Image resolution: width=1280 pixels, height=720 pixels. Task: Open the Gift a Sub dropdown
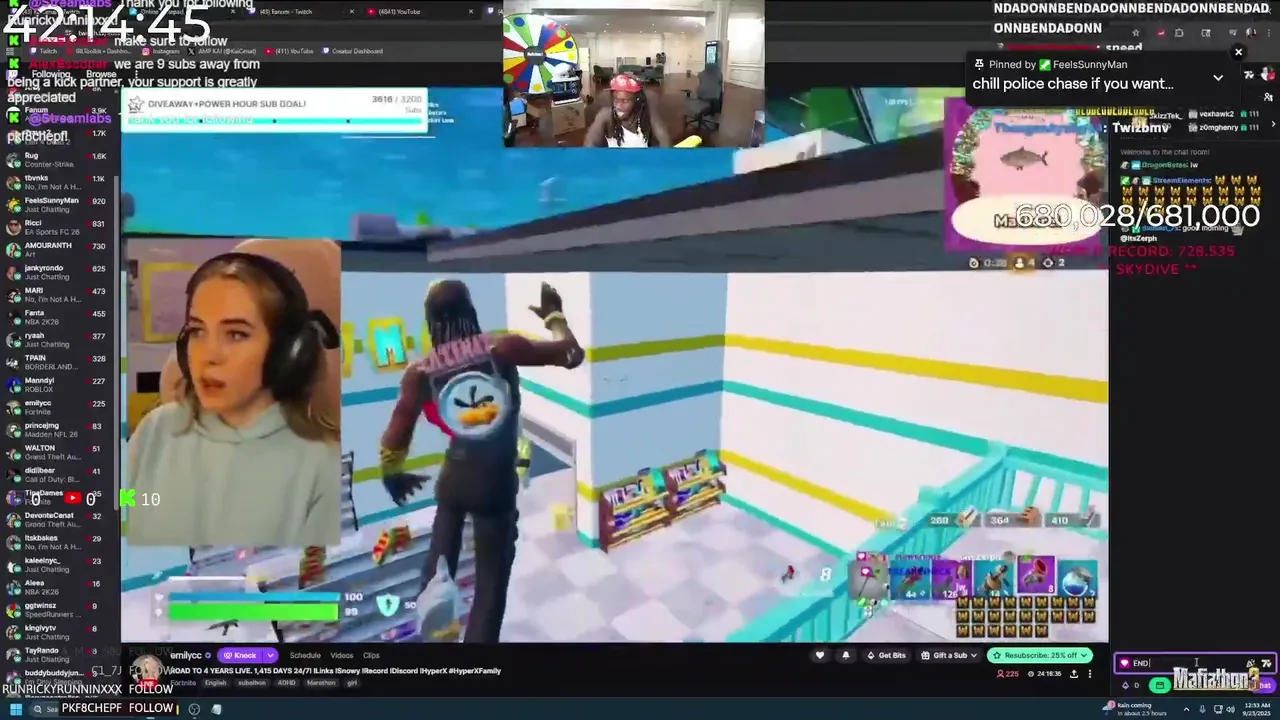(949, 656)
